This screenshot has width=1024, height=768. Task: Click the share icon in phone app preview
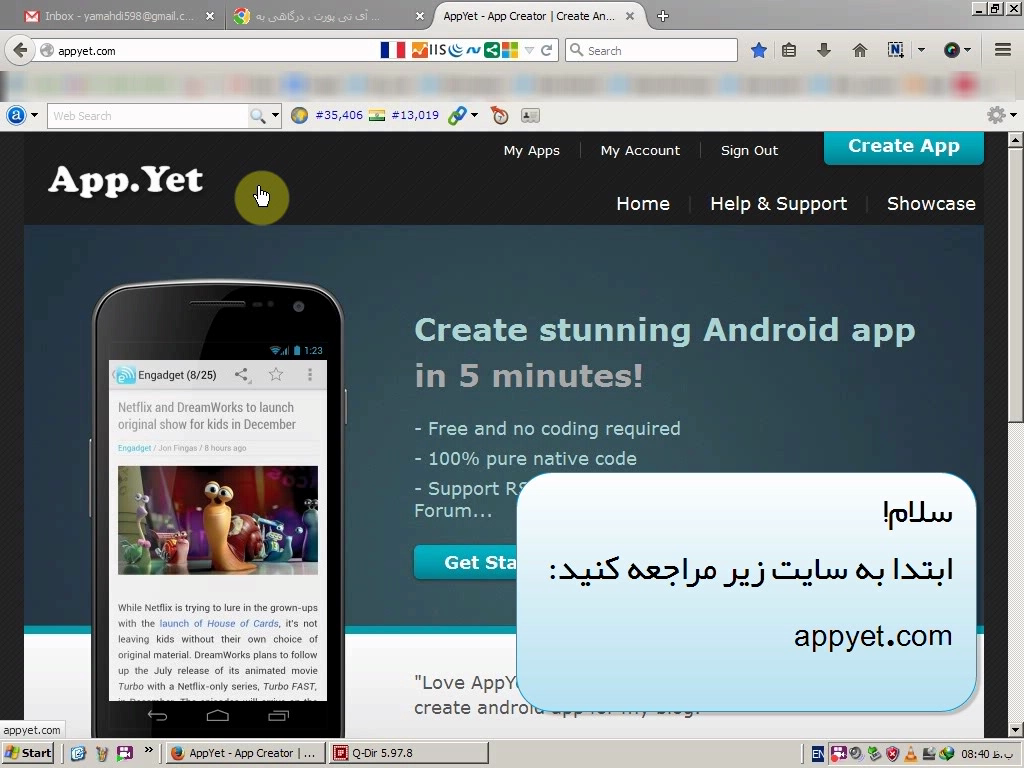point(242,374)
